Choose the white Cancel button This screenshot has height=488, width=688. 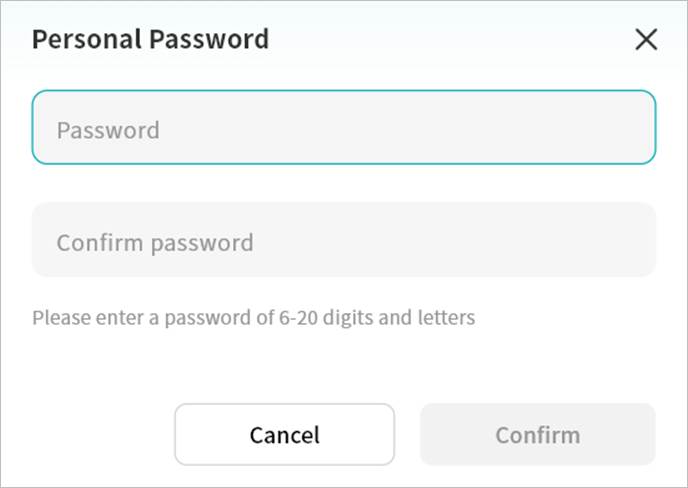point(284,435)
